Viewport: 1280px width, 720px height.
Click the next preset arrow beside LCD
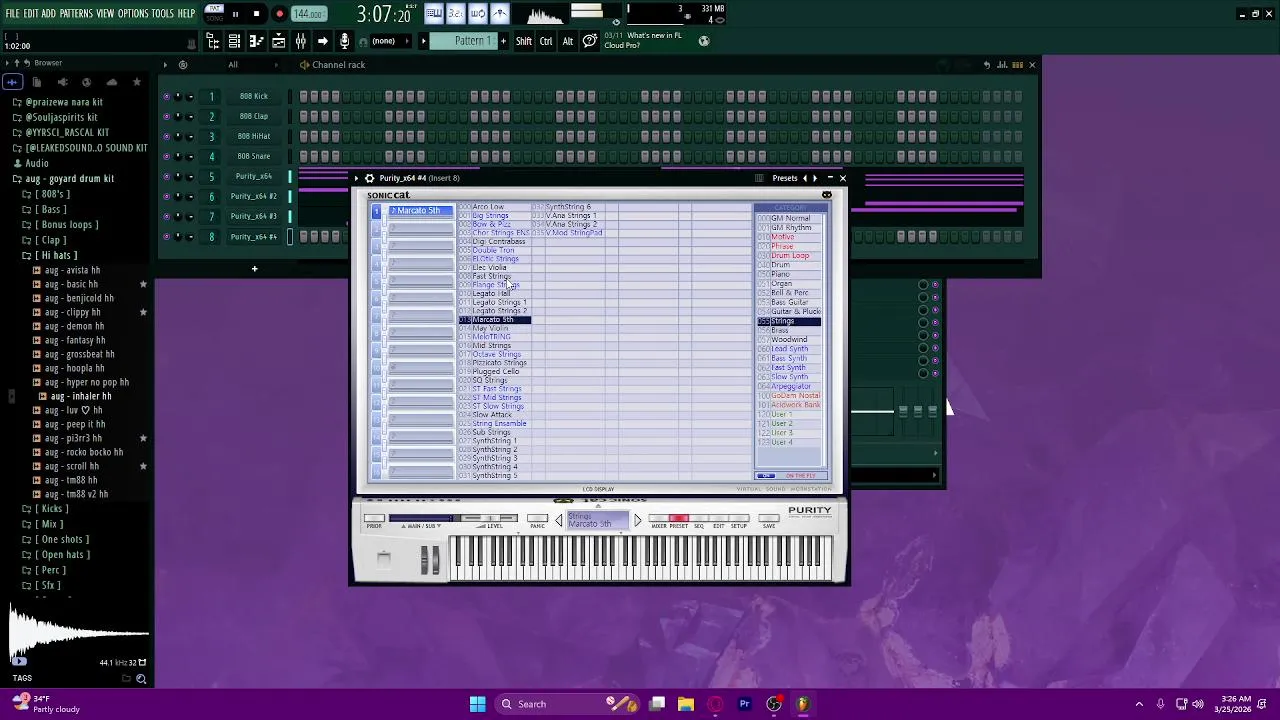637,520
